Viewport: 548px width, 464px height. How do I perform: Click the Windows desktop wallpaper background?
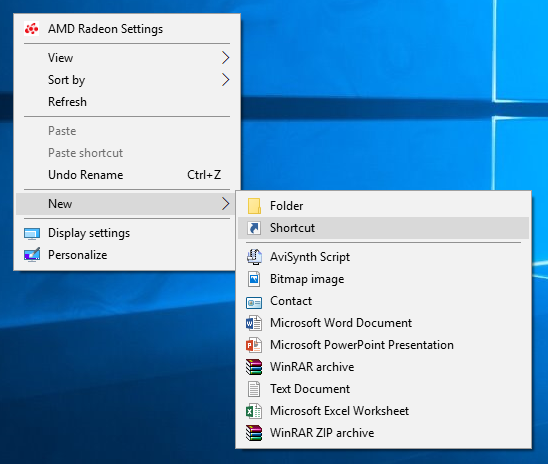(x=384, y=87)
